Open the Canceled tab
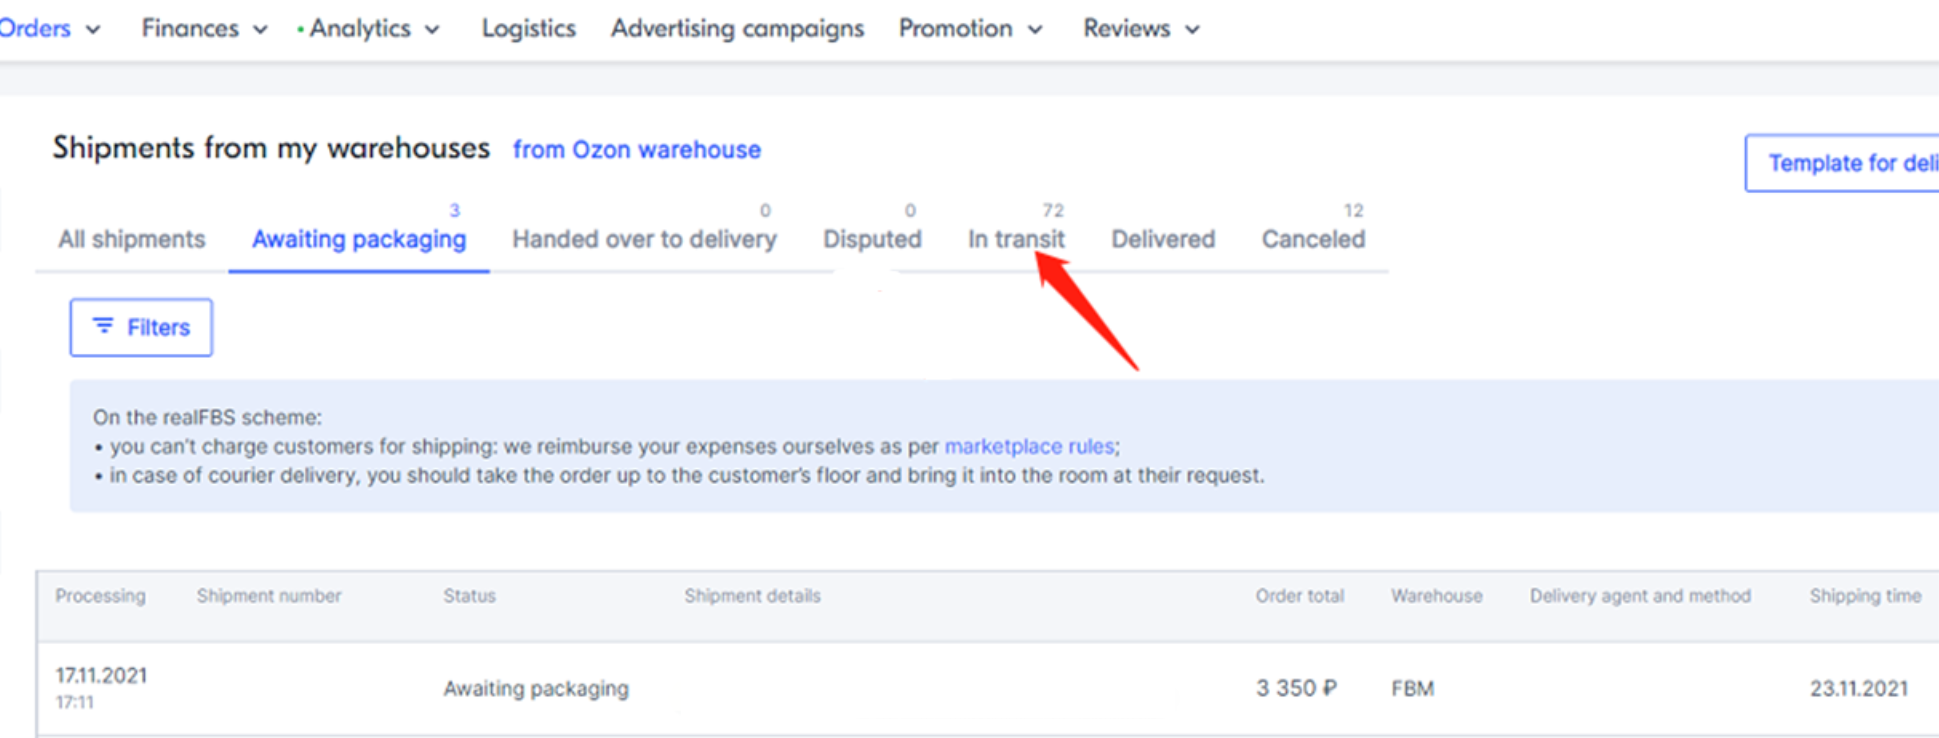This screenshot has width=1939, height=738. [x=1313, y=240]
